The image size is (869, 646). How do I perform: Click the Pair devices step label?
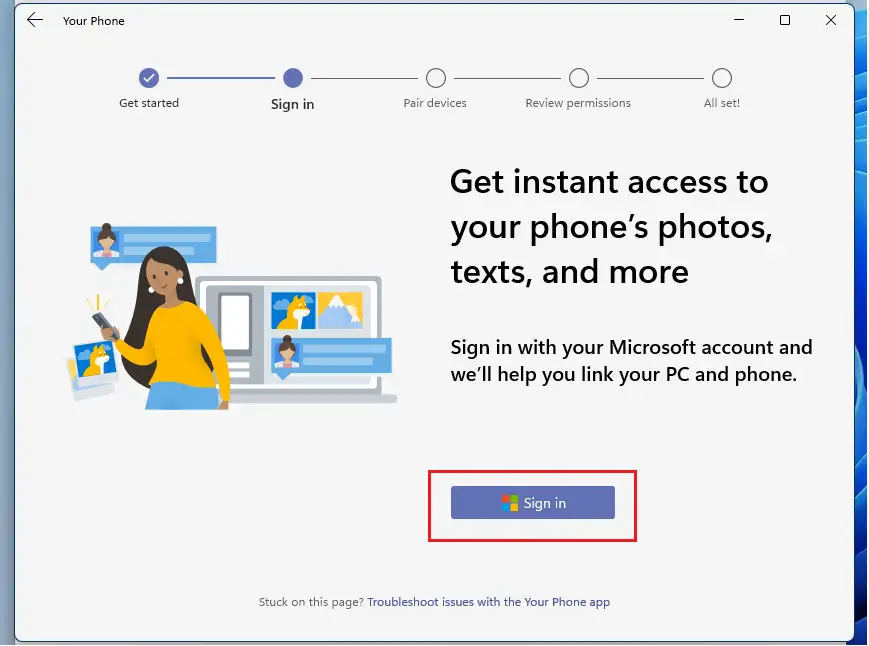coord(435,103)
